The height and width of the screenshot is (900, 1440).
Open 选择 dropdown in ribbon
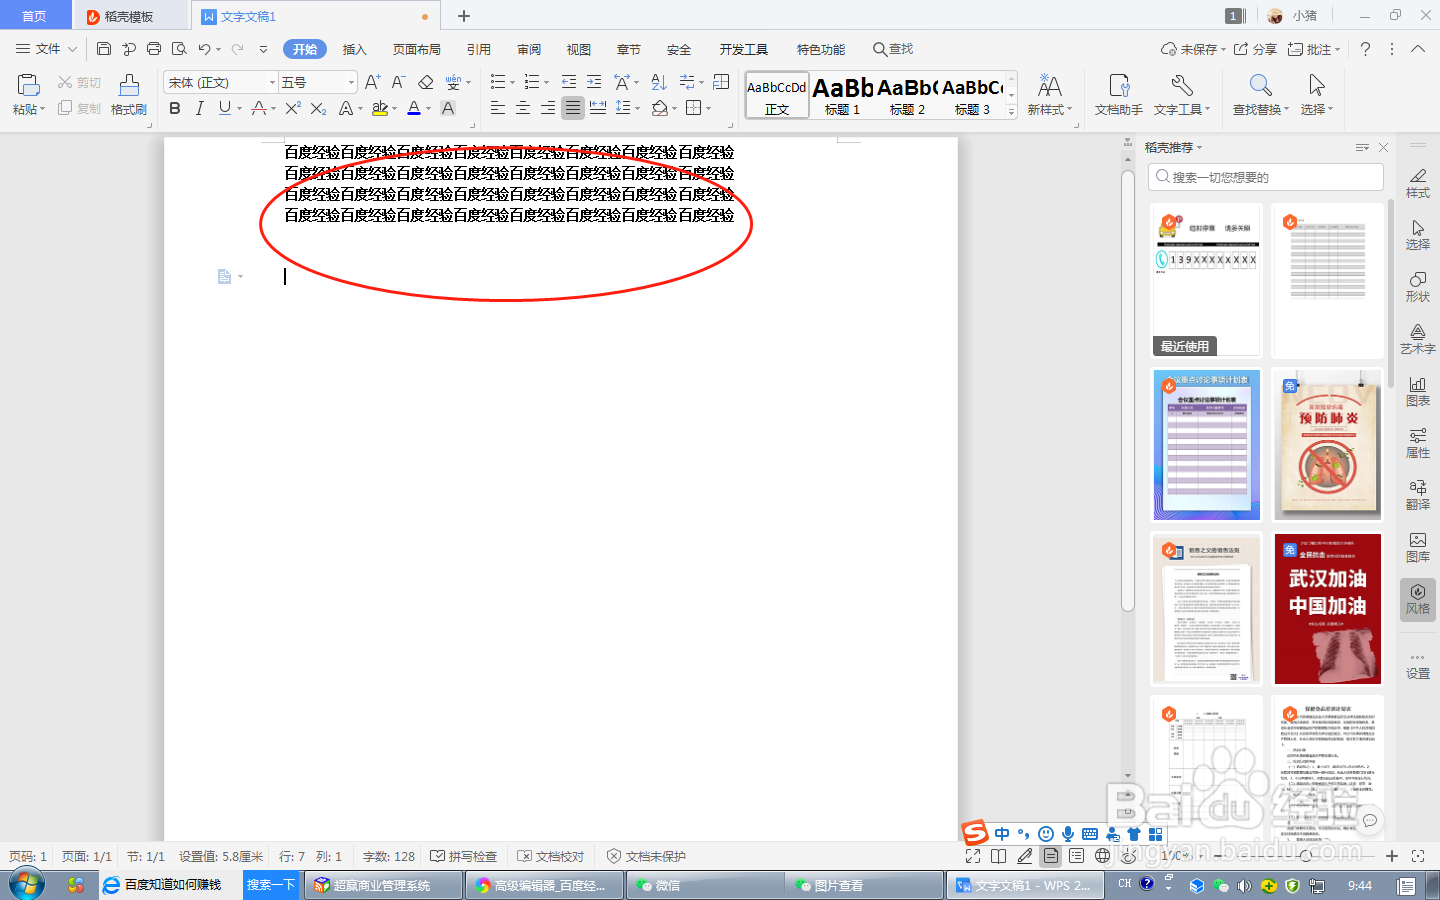(x=1317, y=95)
